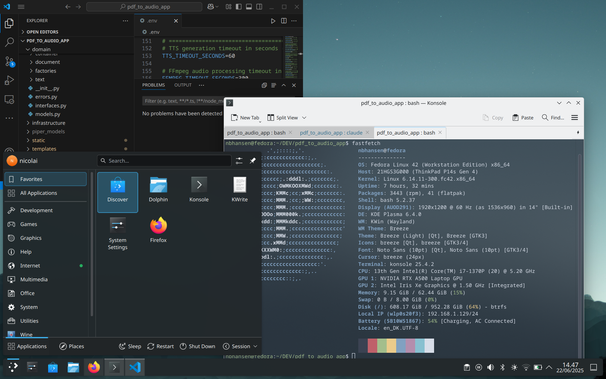606x379 pixels.
Task: Toggle primary side bar in VS Code
Action: coord(238,7)
